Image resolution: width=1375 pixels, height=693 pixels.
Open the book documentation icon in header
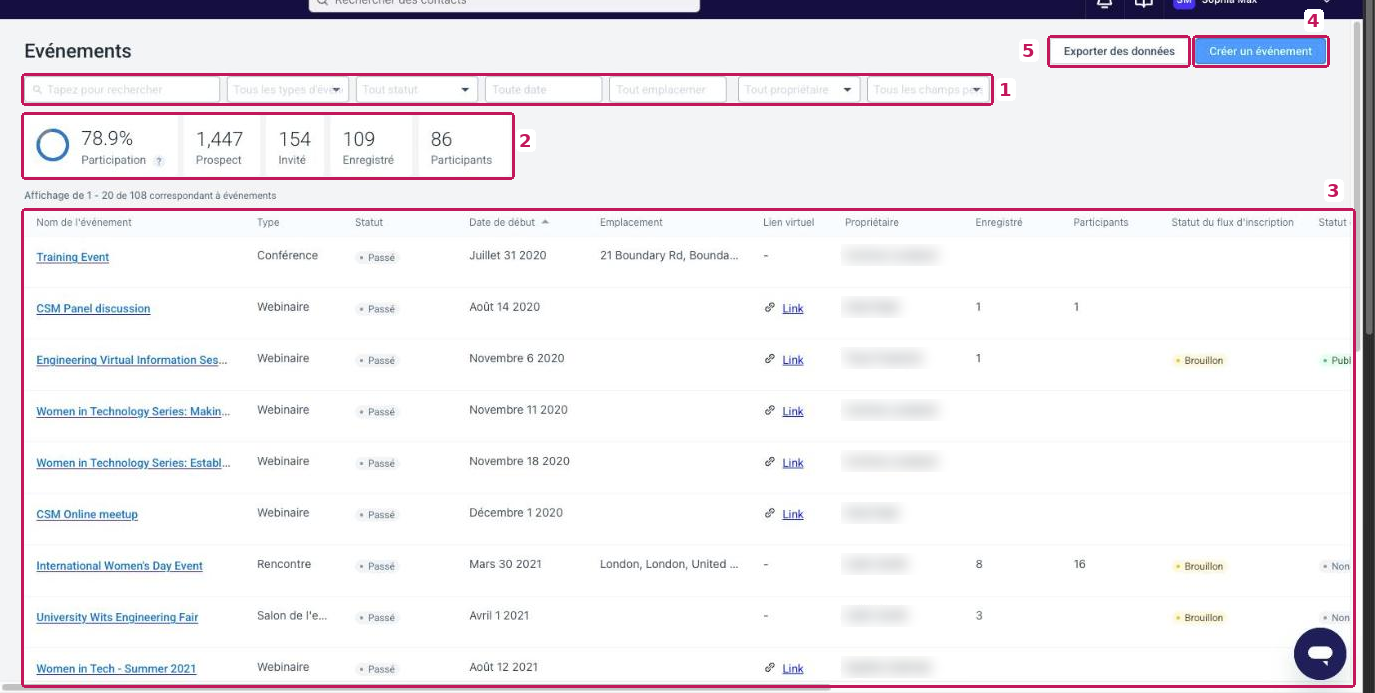point(1143,4)
